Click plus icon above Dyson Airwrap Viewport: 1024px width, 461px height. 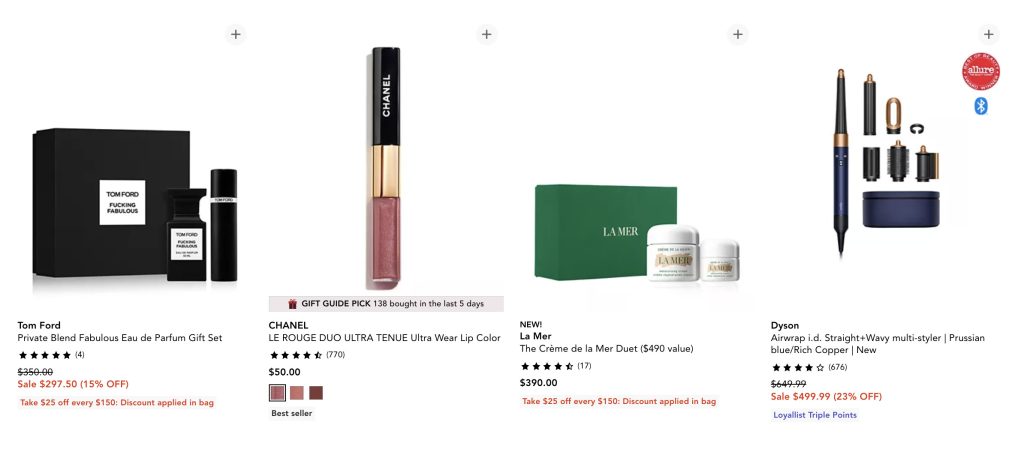[x=989, y=34]
